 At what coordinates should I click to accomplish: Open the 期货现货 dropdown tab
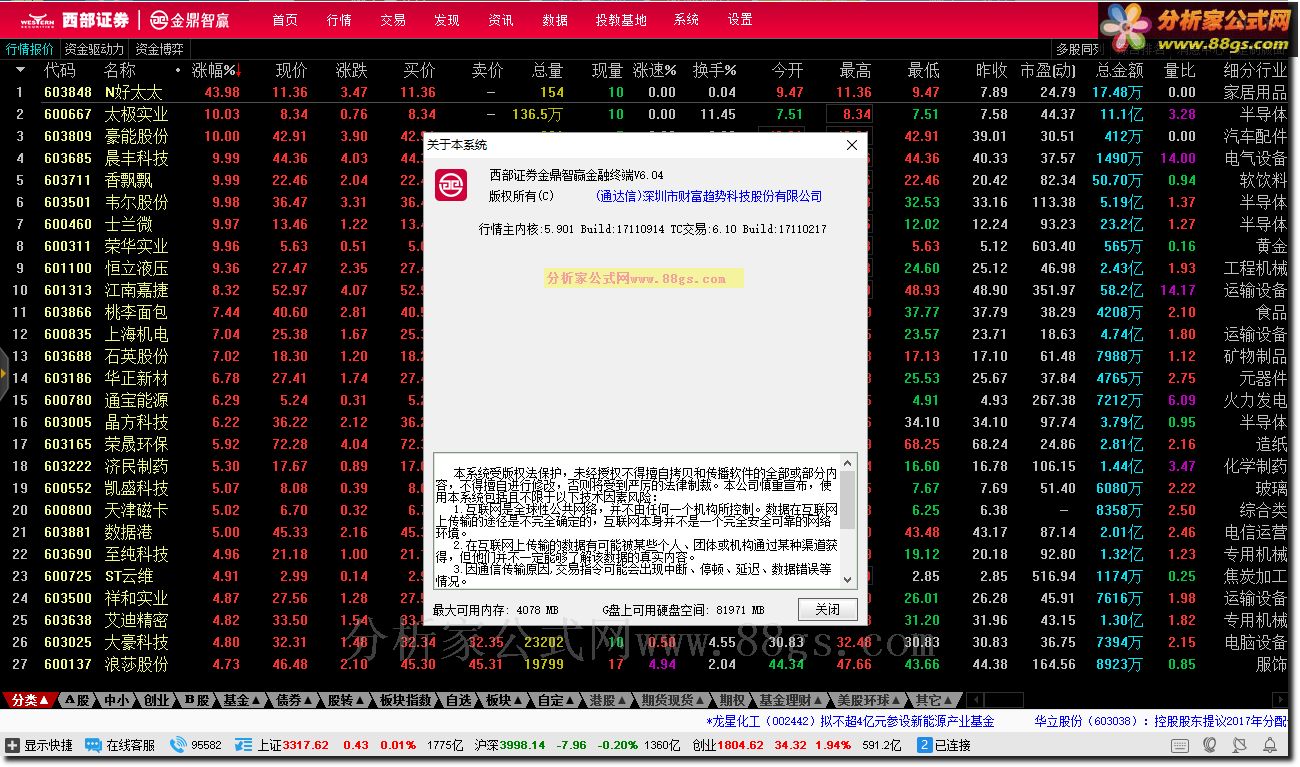point(674,700)
